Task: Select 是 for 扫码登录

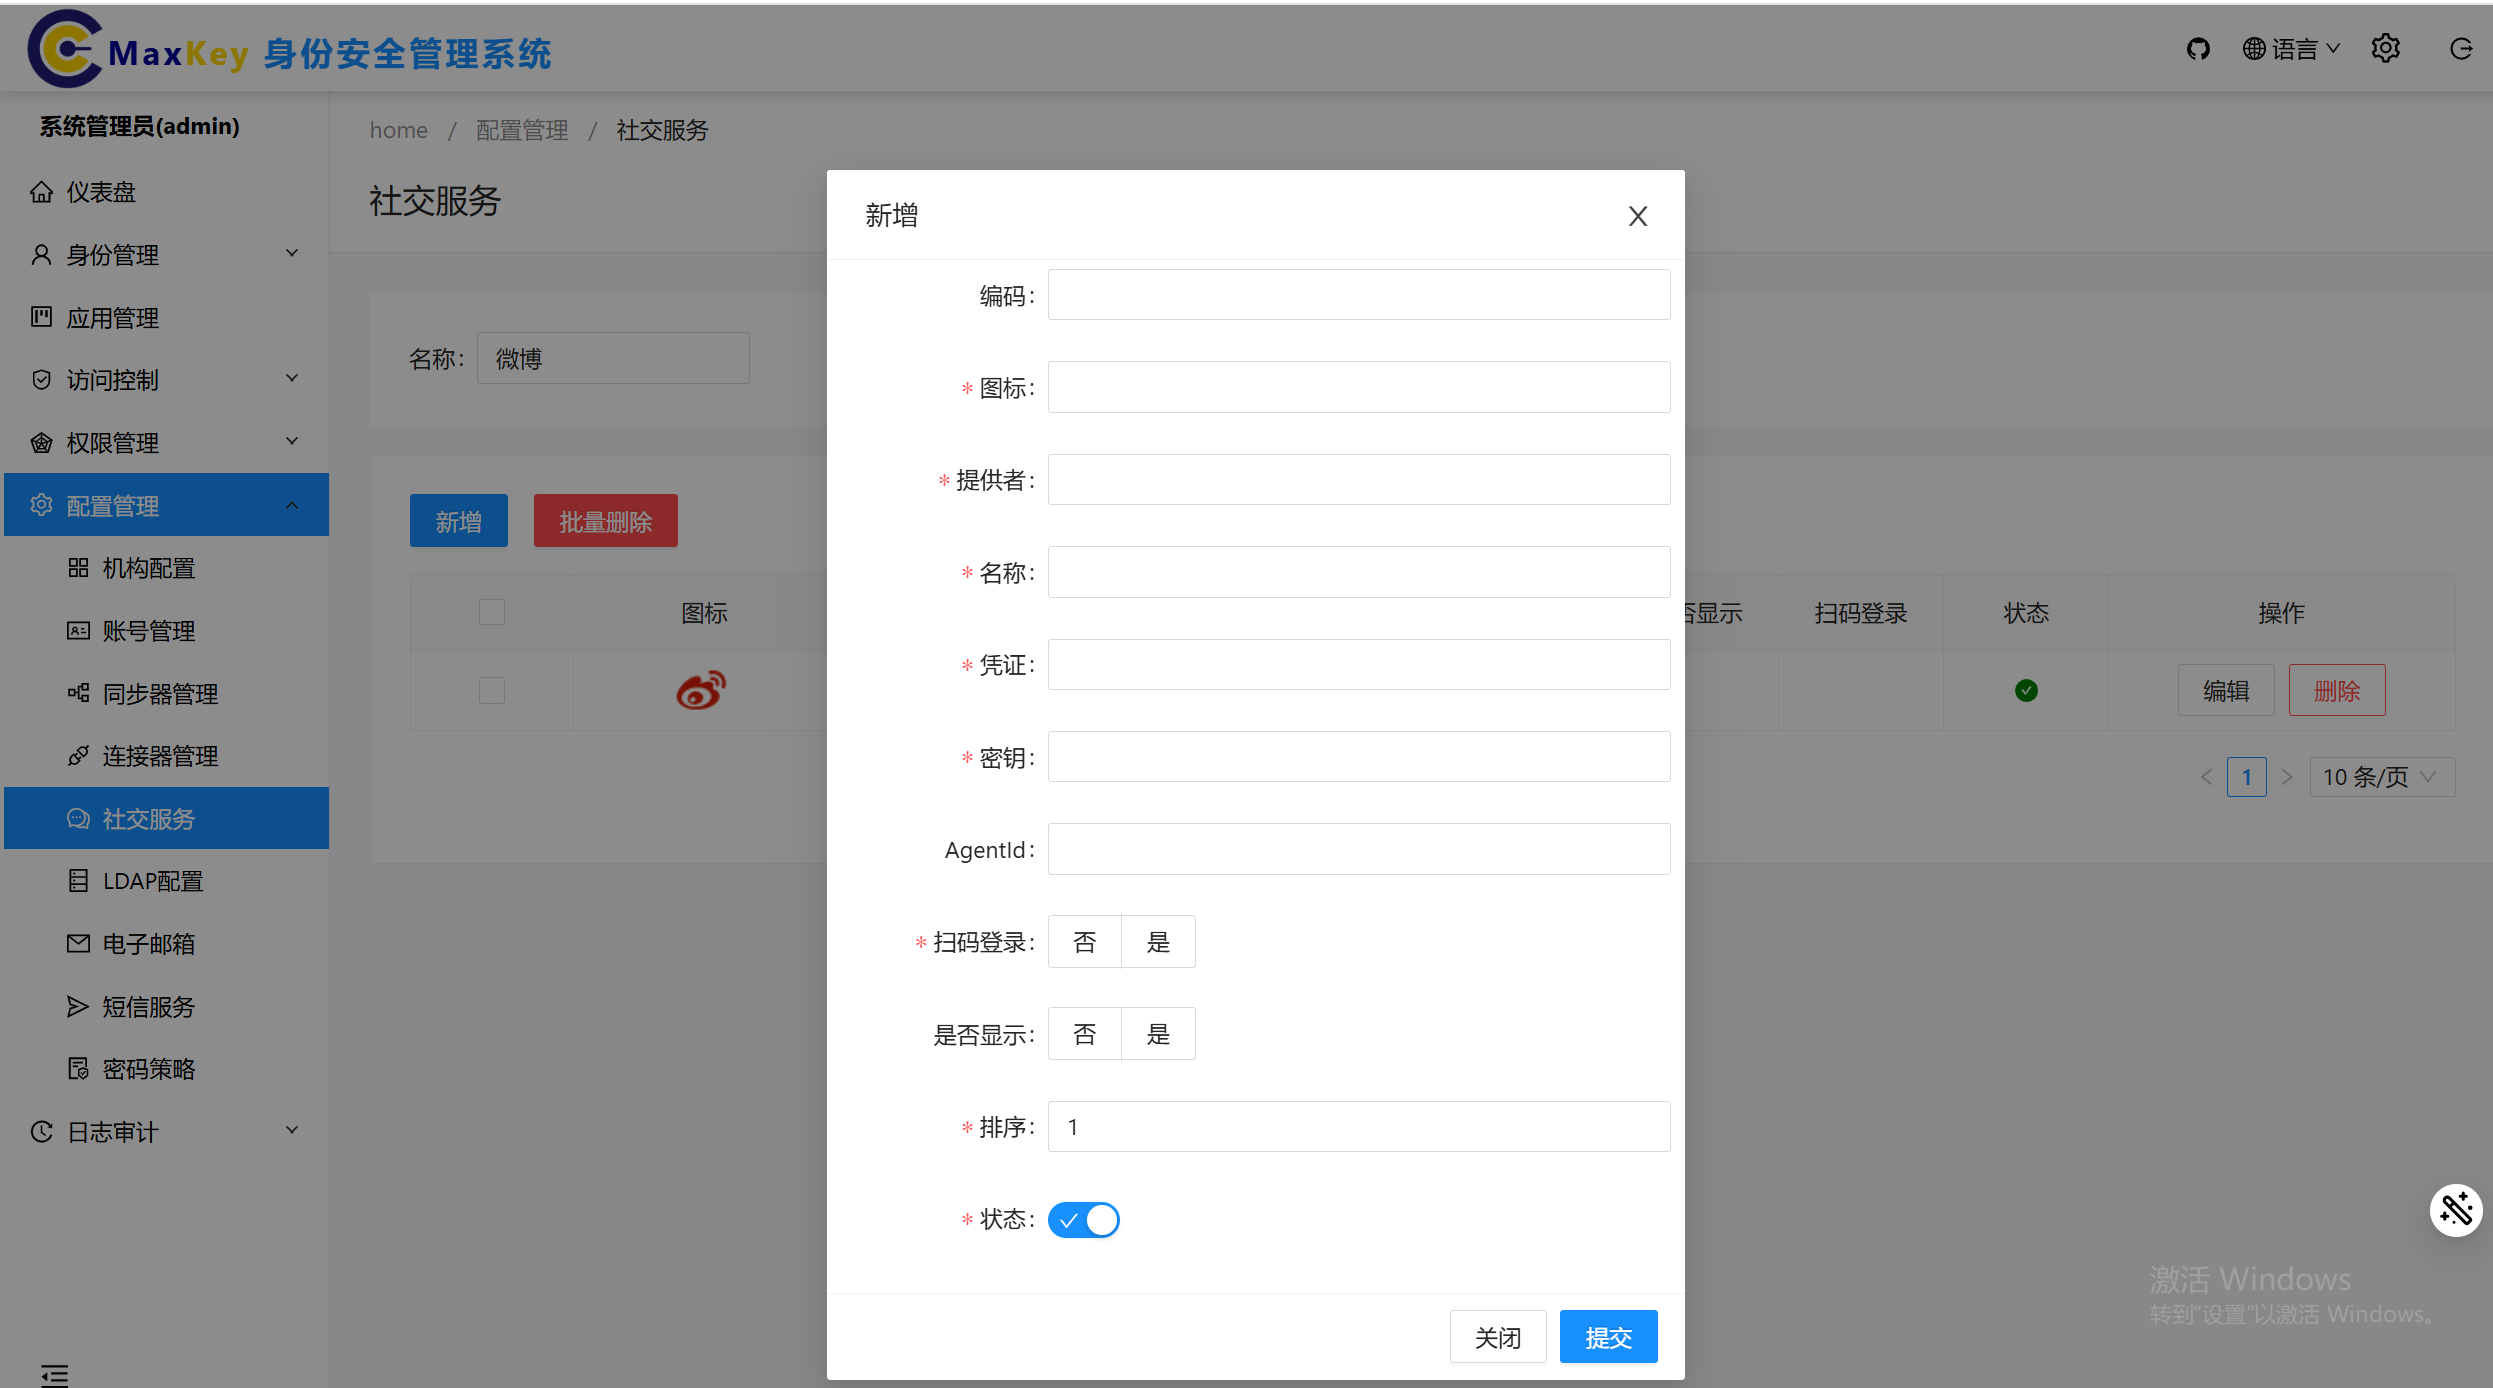Action: point(1158,942)
